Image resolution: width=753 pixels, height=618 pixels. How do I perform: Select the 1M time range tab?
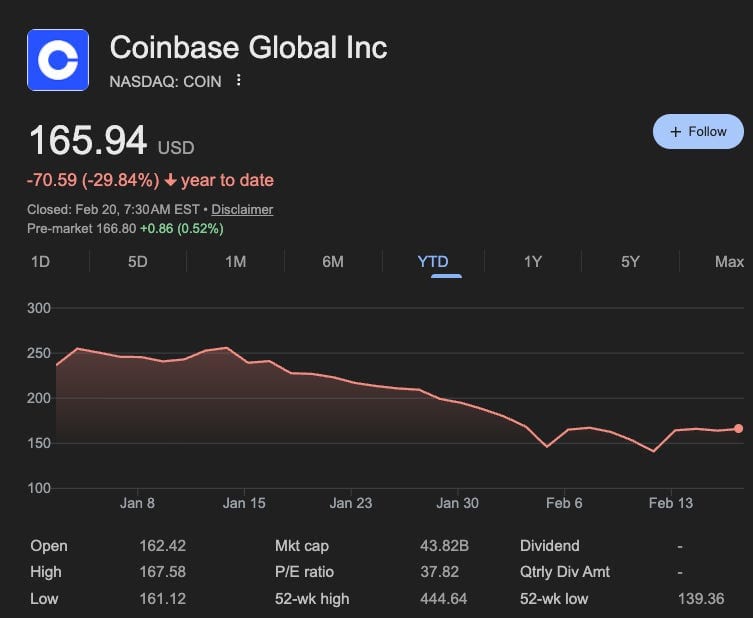point(236,262)
